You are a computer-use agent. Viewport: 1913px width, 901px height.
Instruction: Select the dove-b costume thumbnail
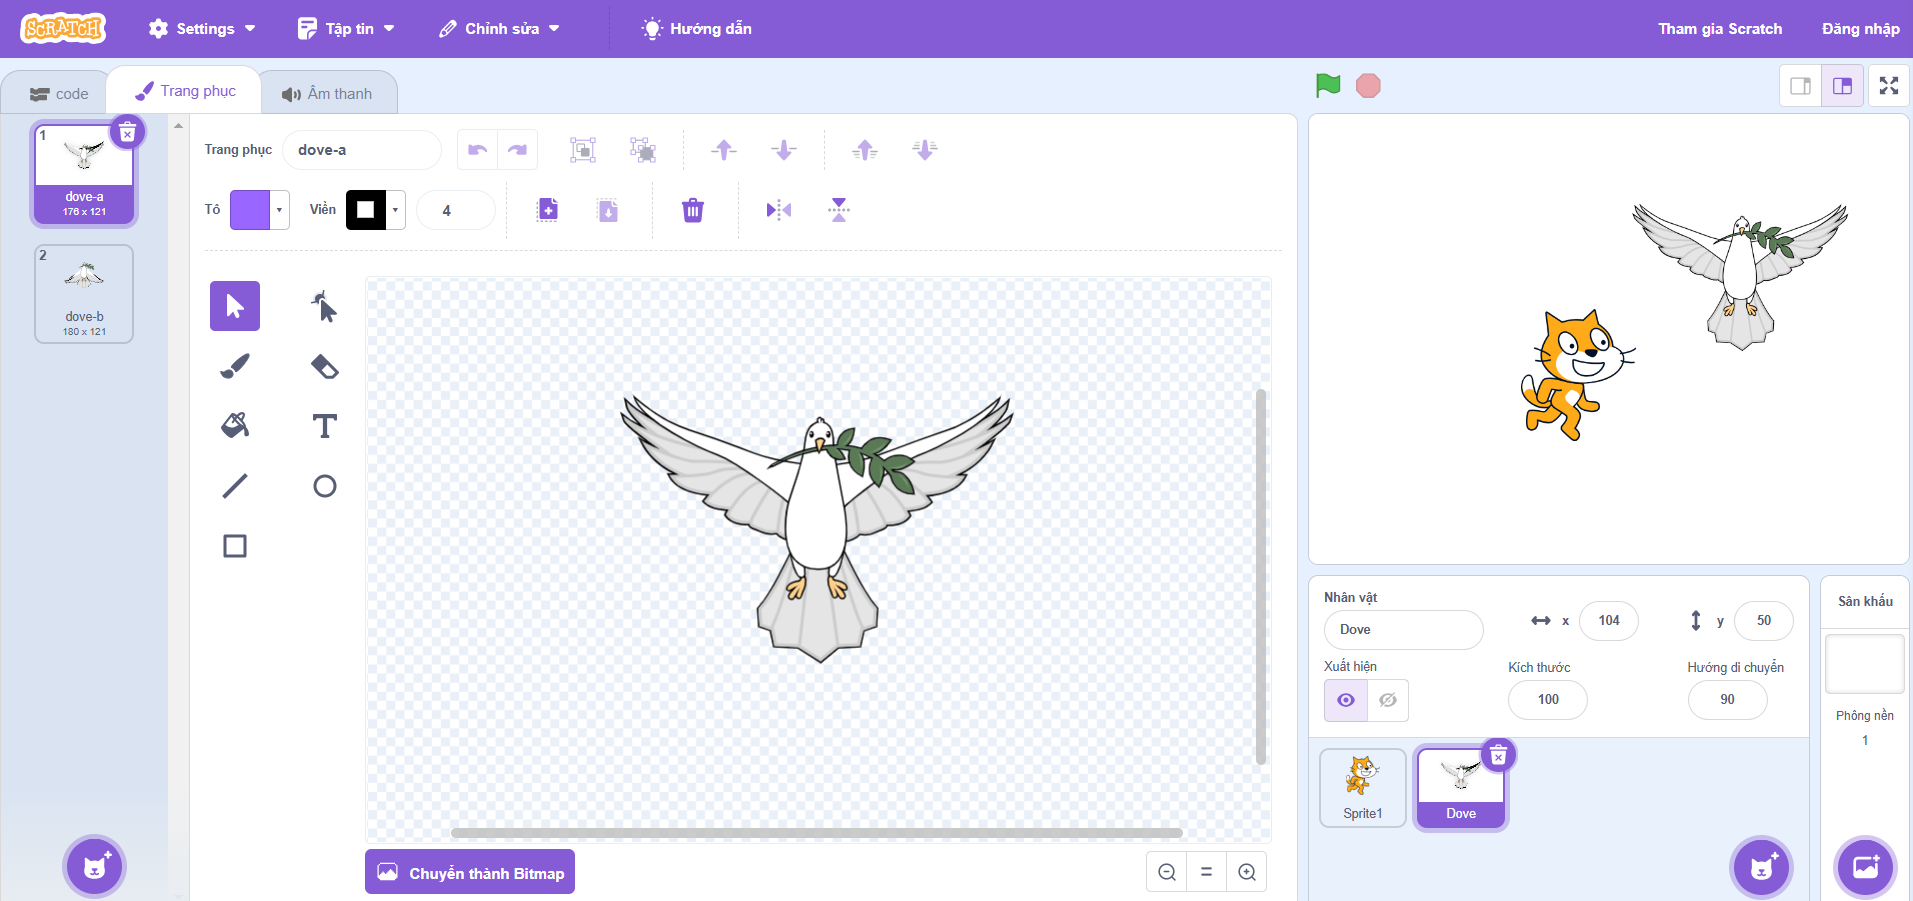[x=84, y=294]
